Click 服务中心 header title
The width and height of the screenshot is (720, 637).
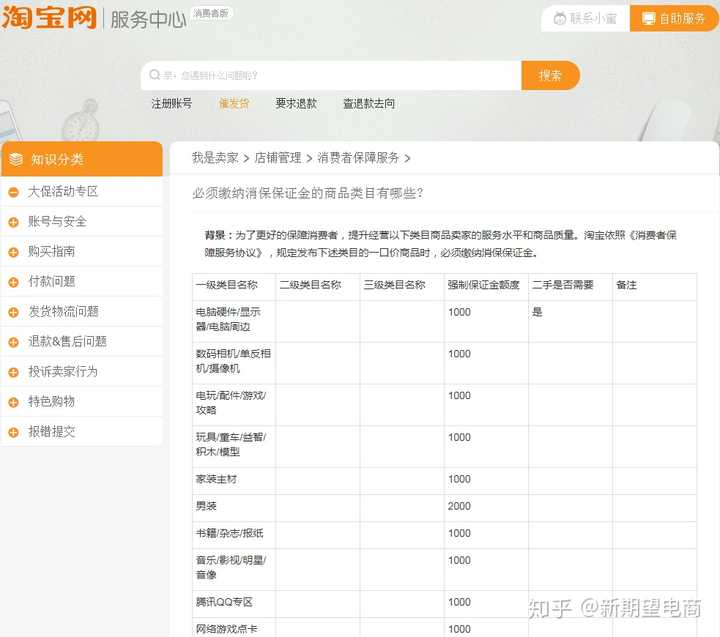pos(148,19)
